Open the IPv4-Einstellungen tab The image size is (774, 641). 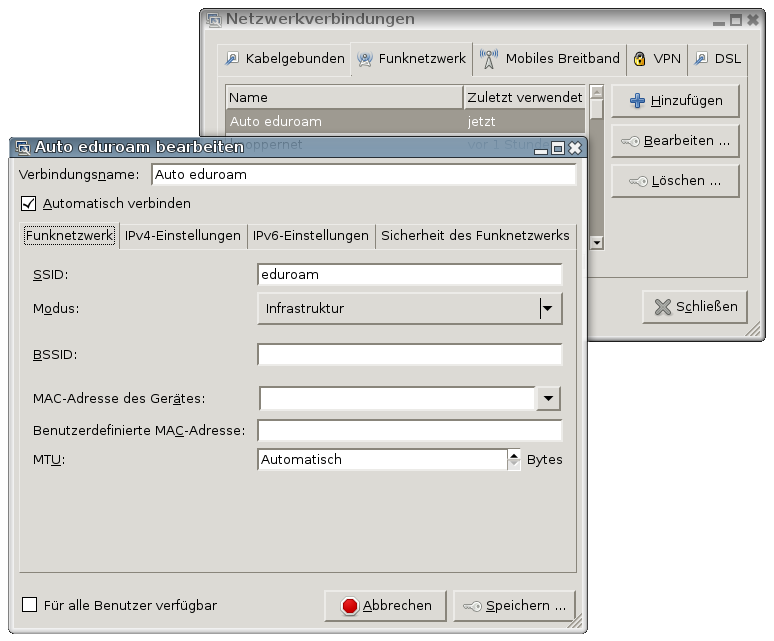point(183,236)
